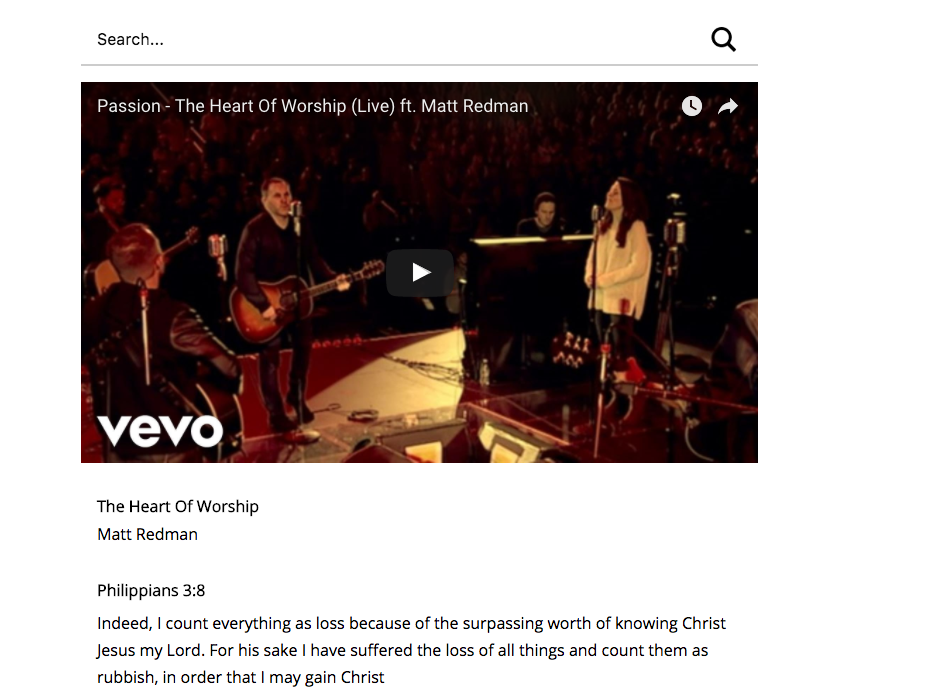Click the magnifying glass search icon

[723, 40]
